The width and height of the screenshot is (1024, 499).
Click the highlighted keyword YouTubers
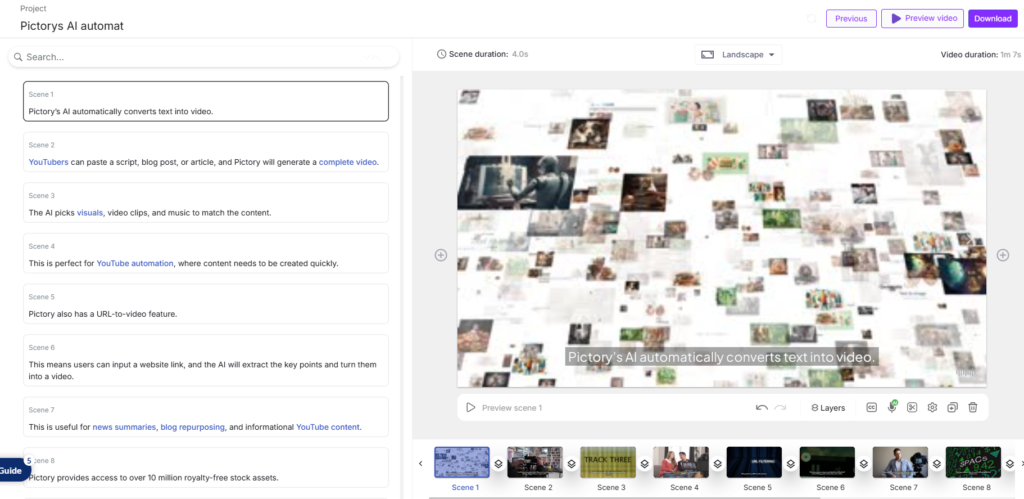(x=48, y=162)
